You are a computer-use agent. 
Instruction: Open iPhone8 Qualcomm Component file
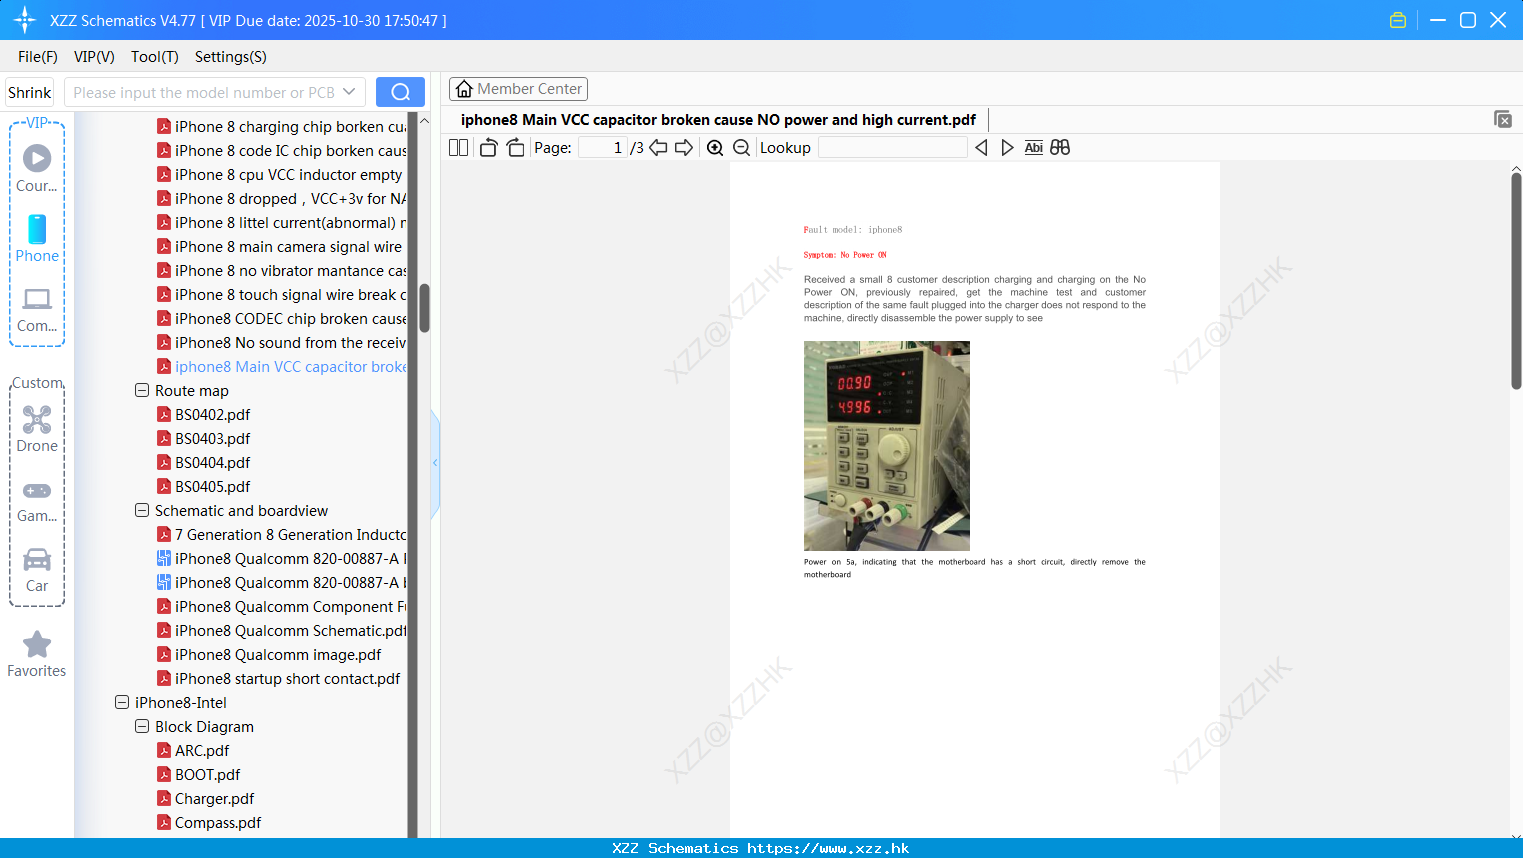tap(282, 606)
